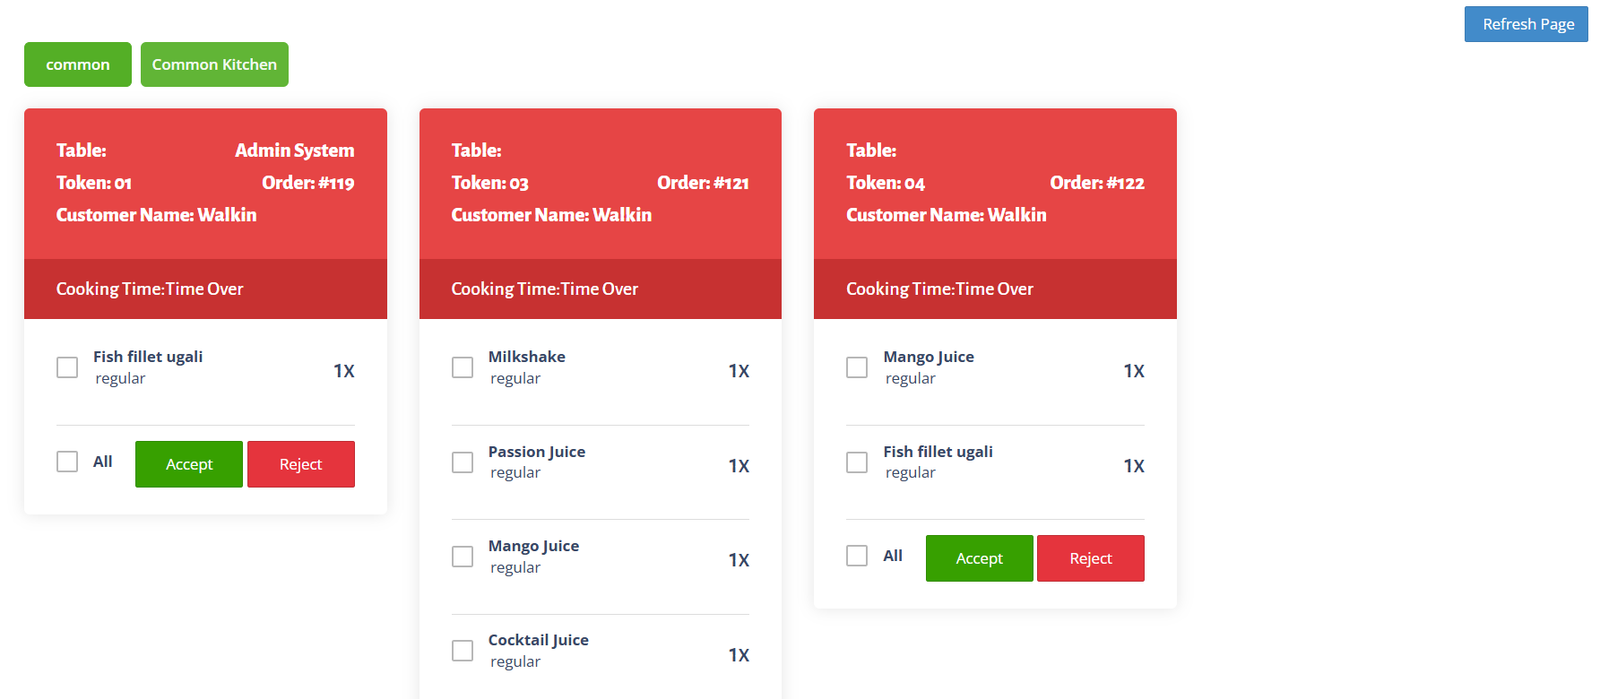Check Mango Juice in order #122
The image size is (1600, 699).
click(x=857, y=368)
